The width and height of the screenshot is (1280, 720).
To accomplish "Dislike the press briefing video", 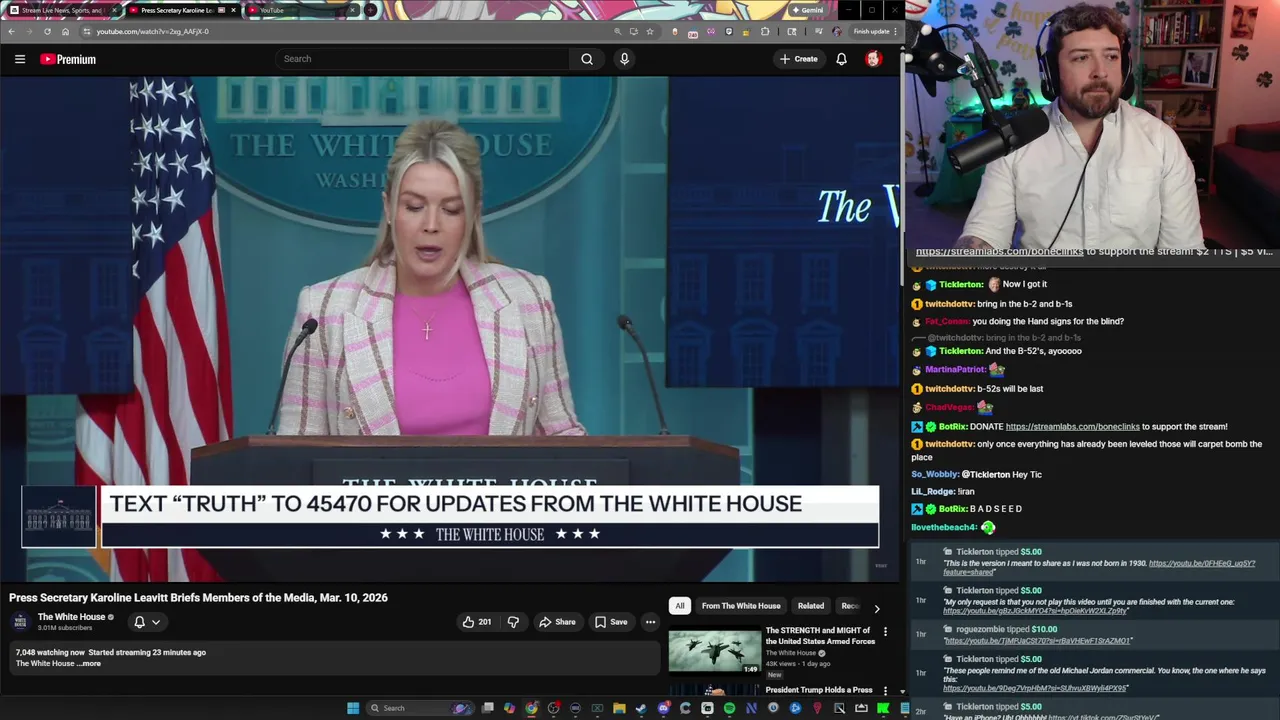I will (513, 622).
